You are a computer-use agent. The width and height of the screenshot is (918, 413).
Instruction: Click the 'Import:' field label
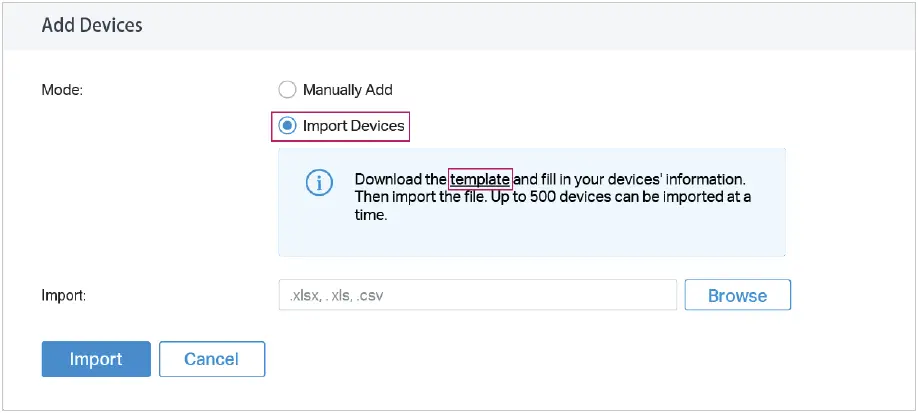click(63, 296)
